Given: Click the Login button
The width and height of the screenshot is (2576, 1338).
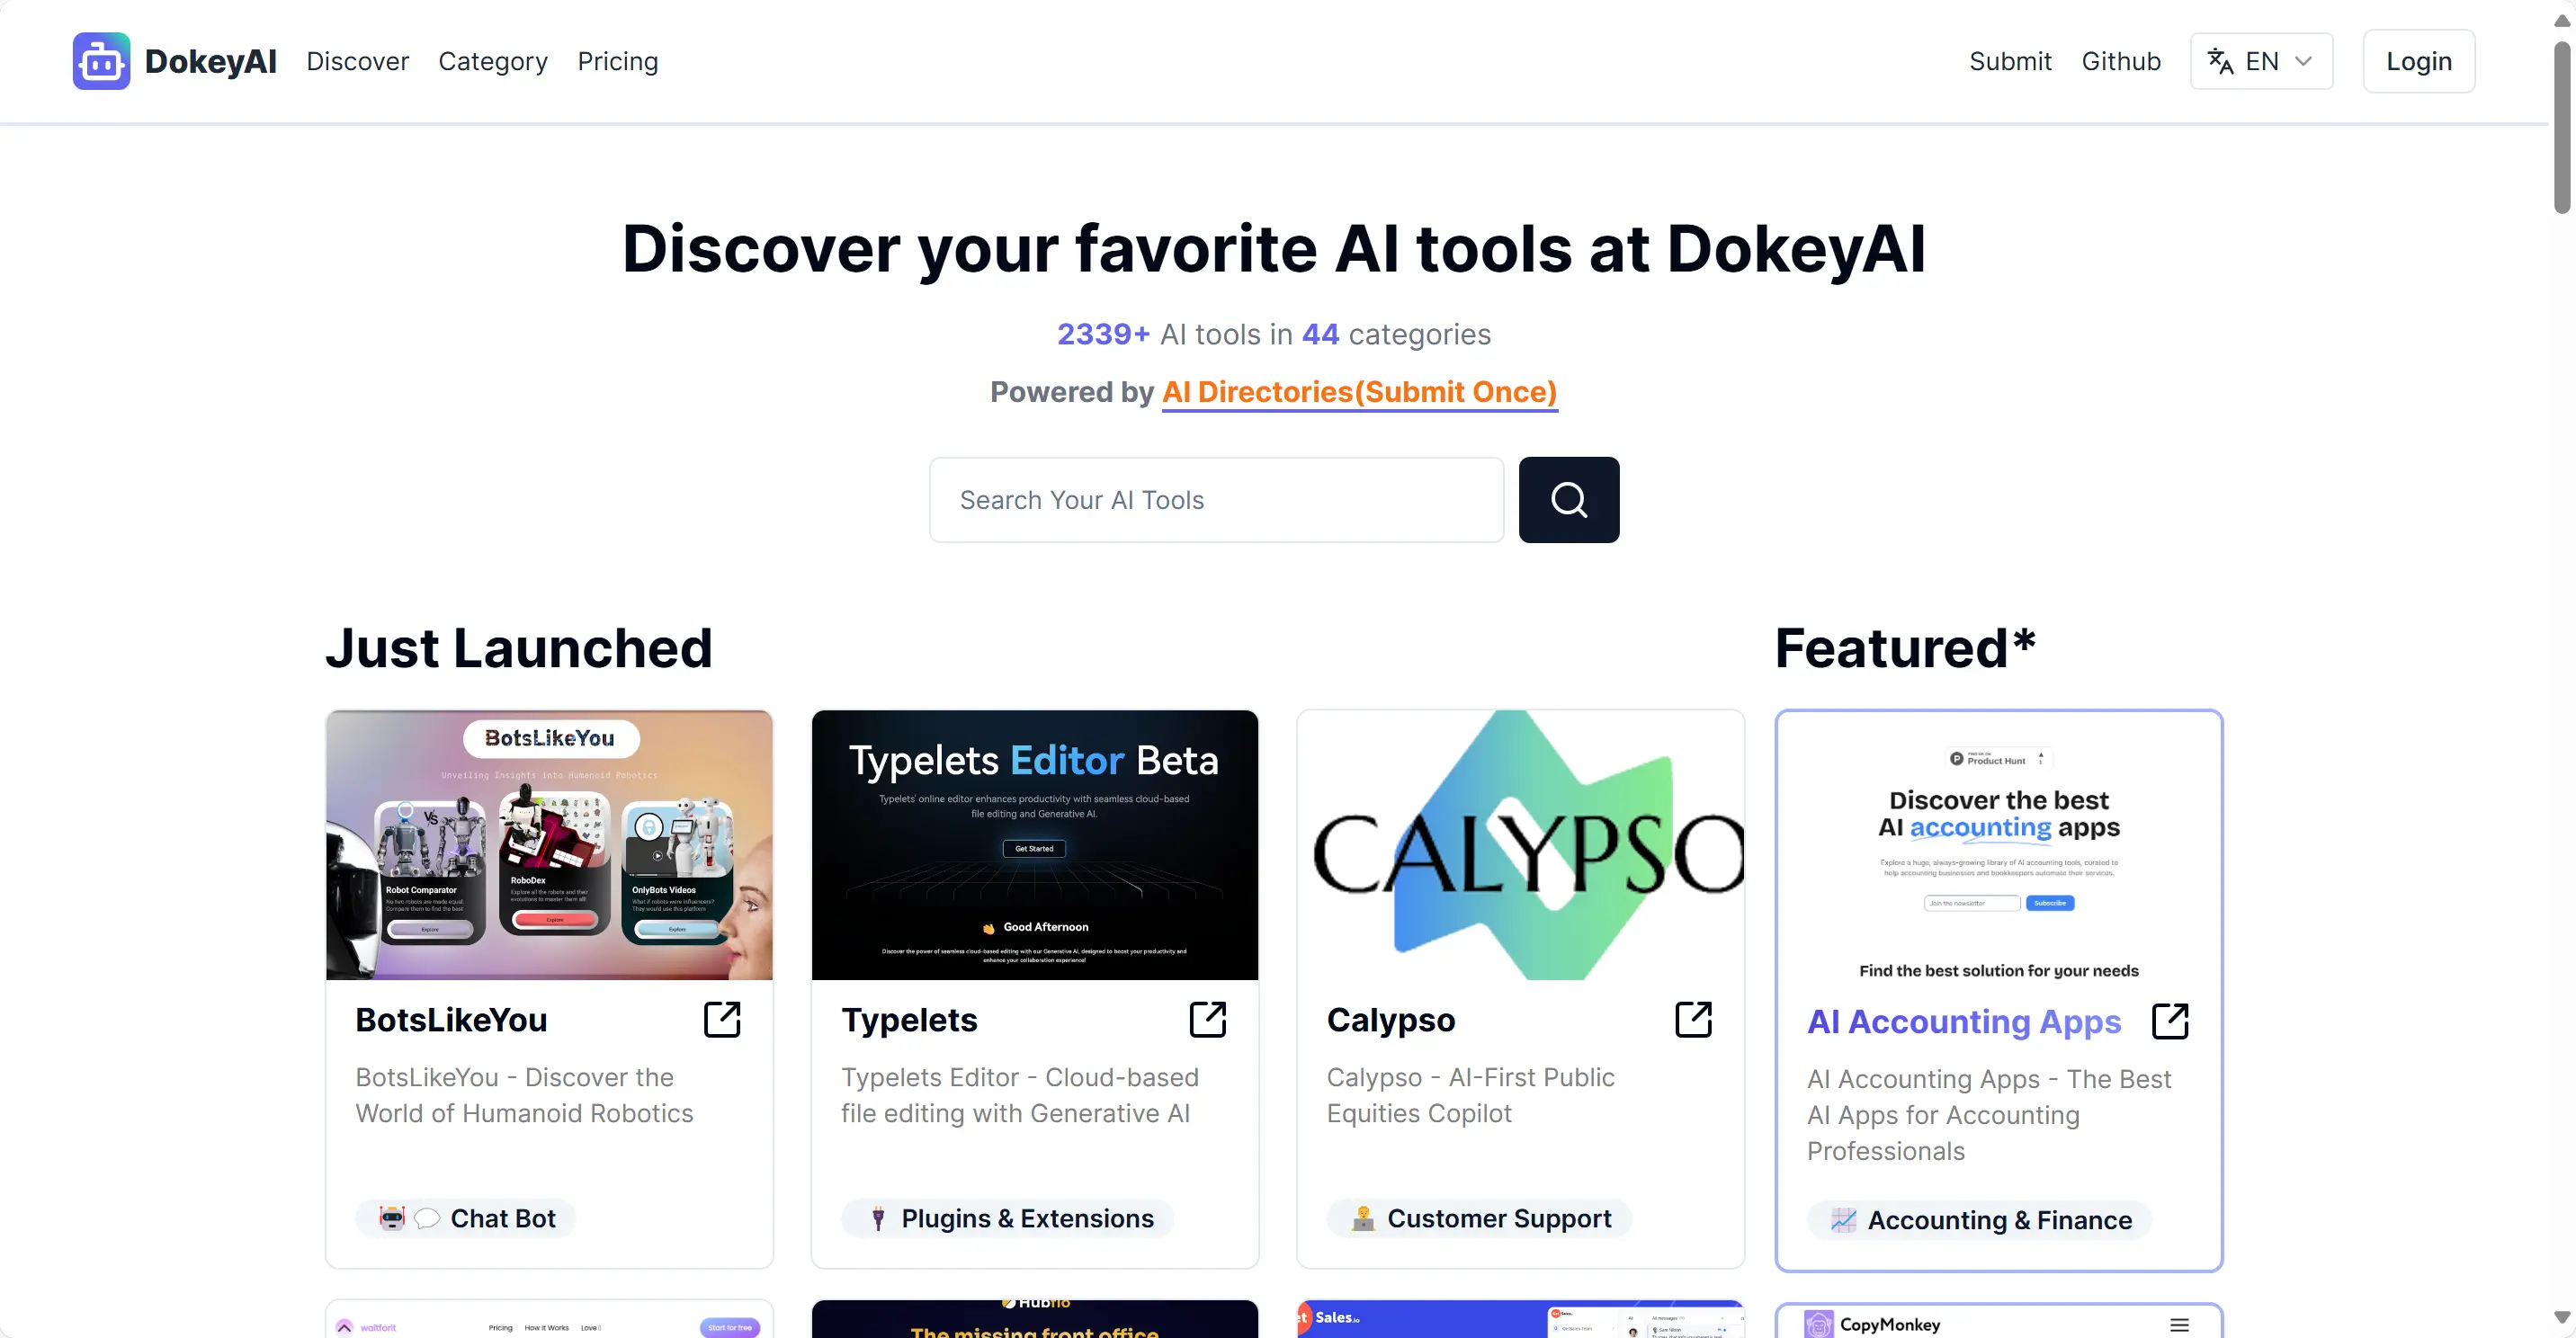Looking at the screenshot, I should click(2419, 61).
